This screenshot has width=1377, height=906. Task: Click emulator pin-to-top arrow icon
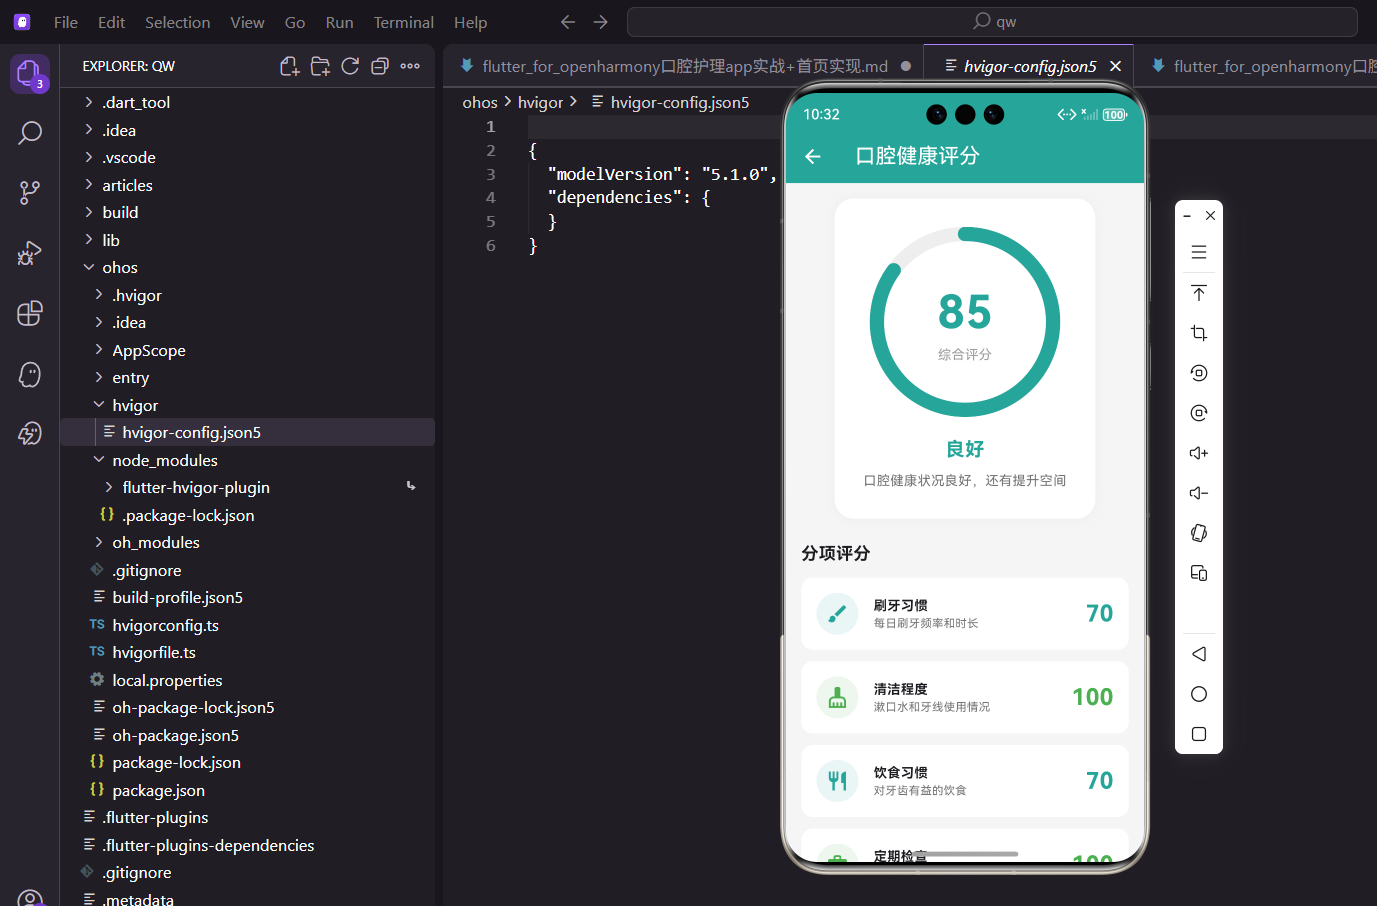1199,293
